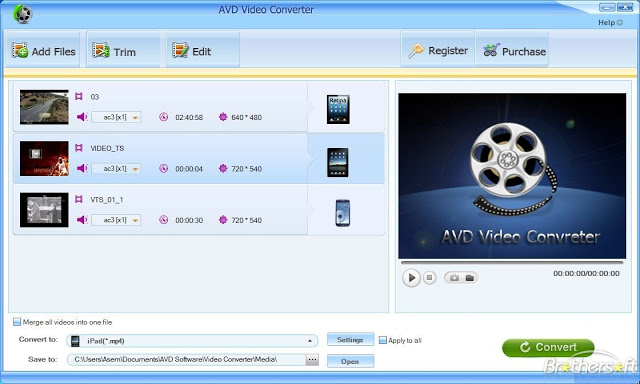Click the clock icon next to 02:40:58
This screenshot has height=384, width=640.
coord(164,117)
